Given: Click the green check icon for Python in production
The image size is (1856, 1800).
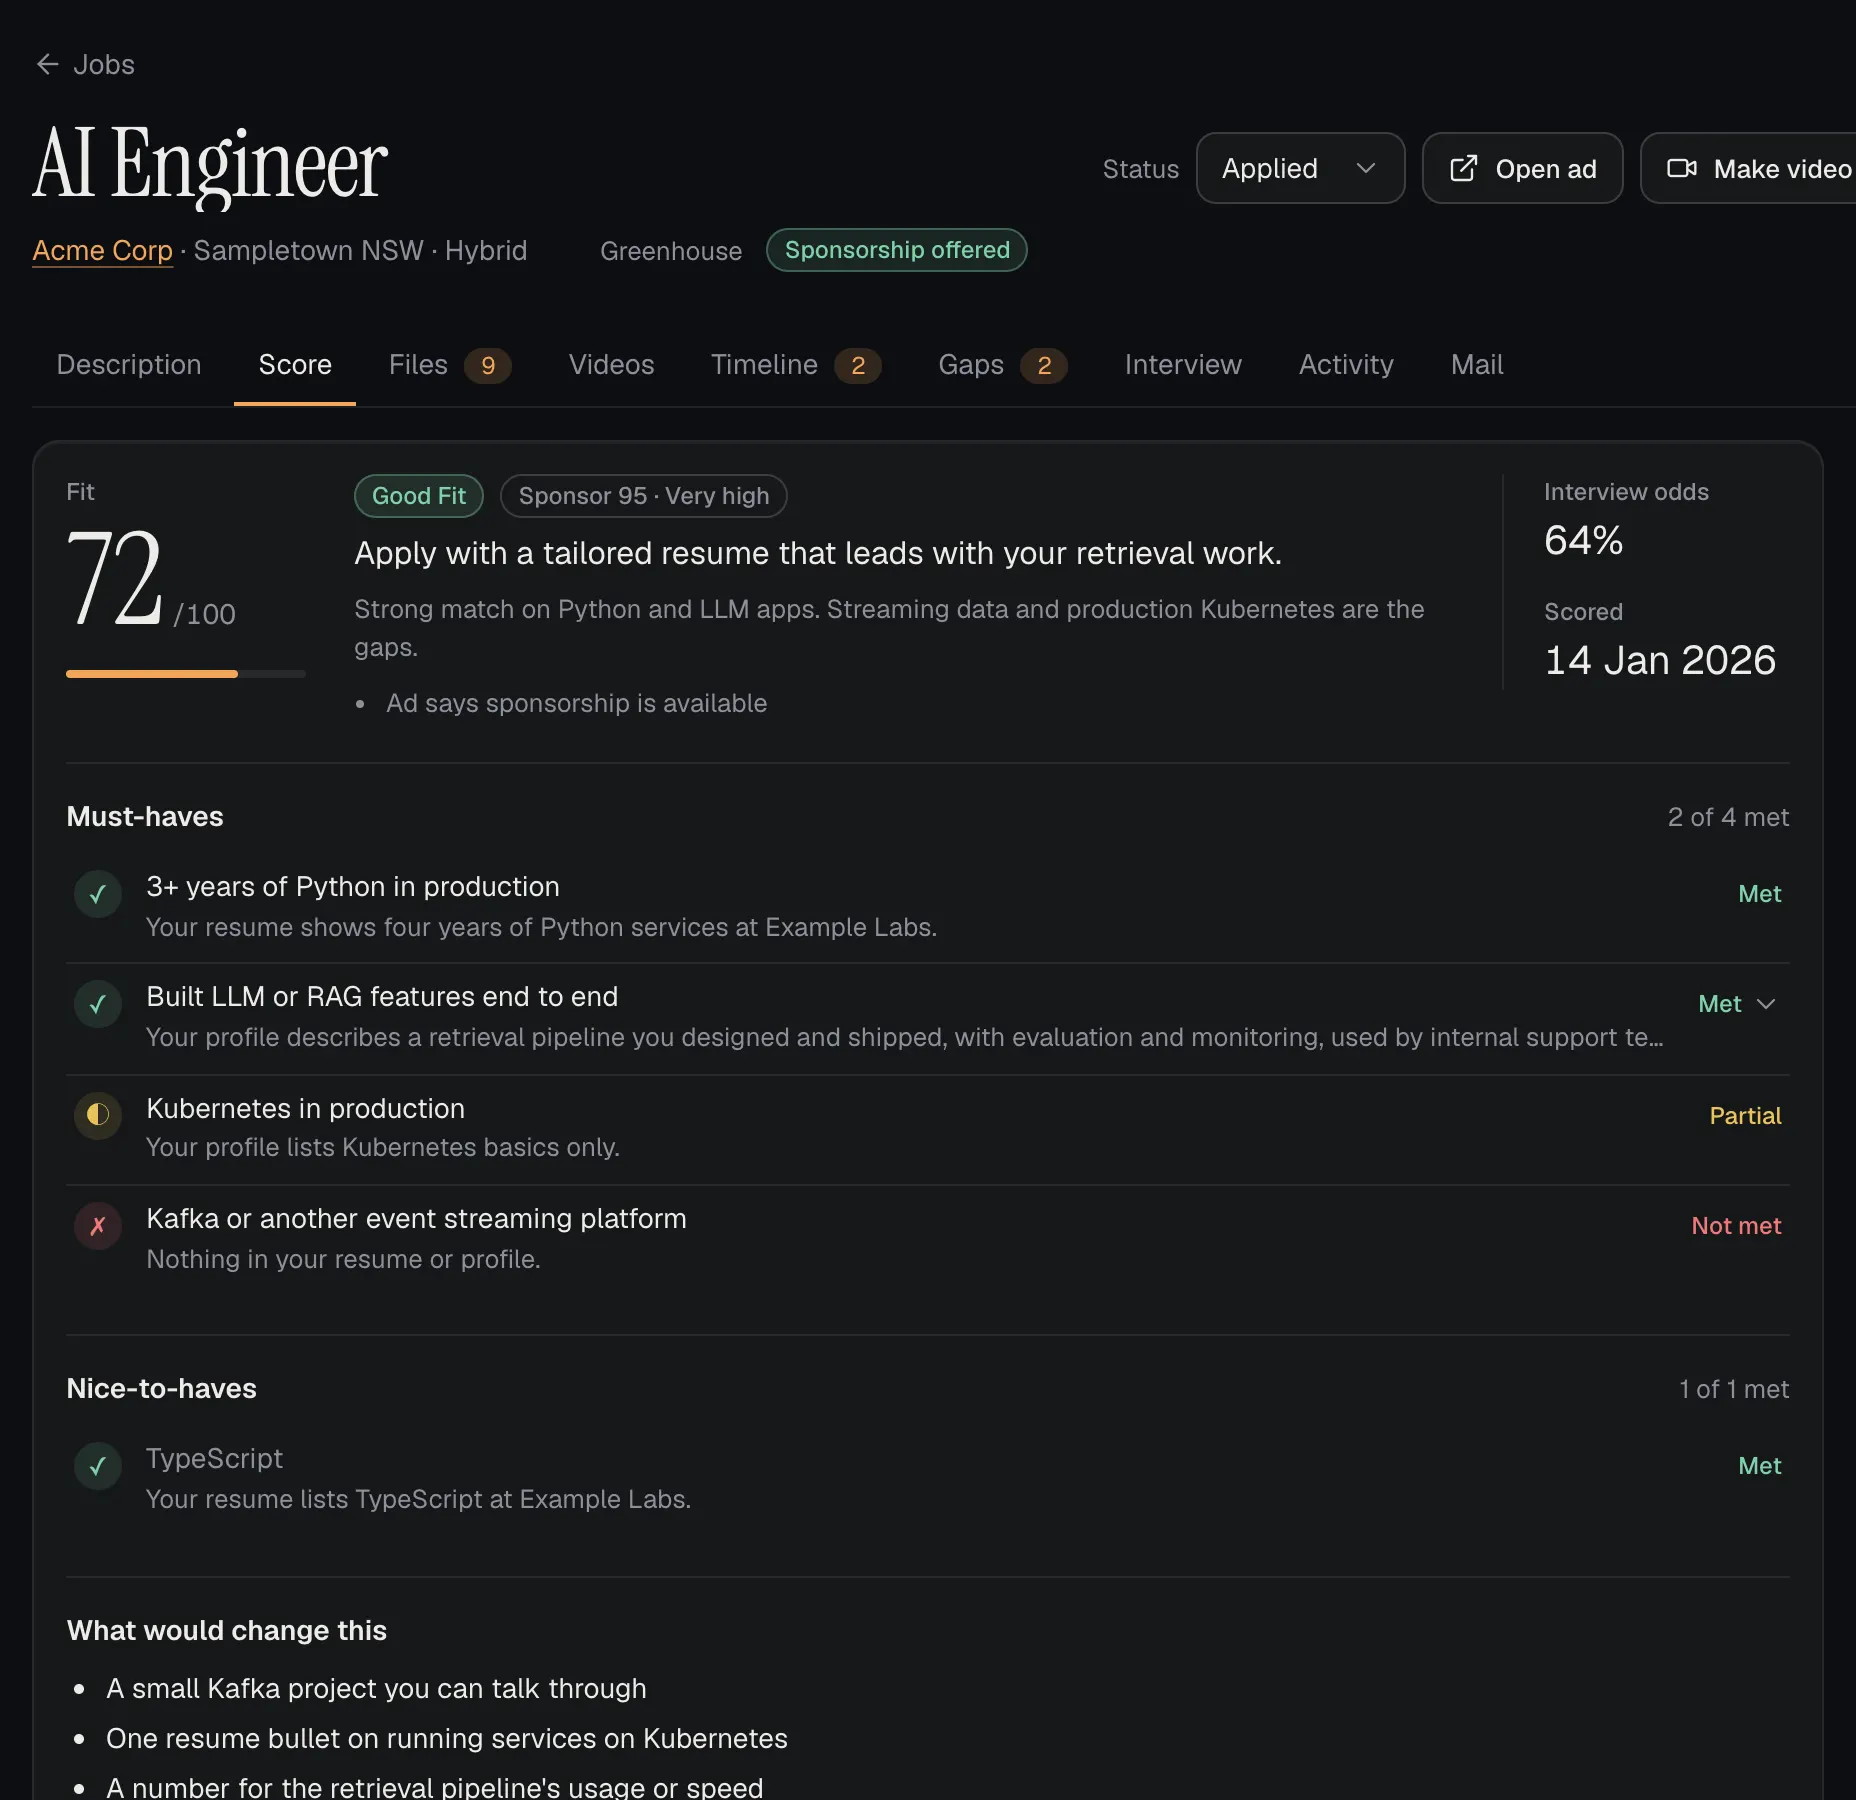Looking at the screenshot, I should click(x=98, y=894).
